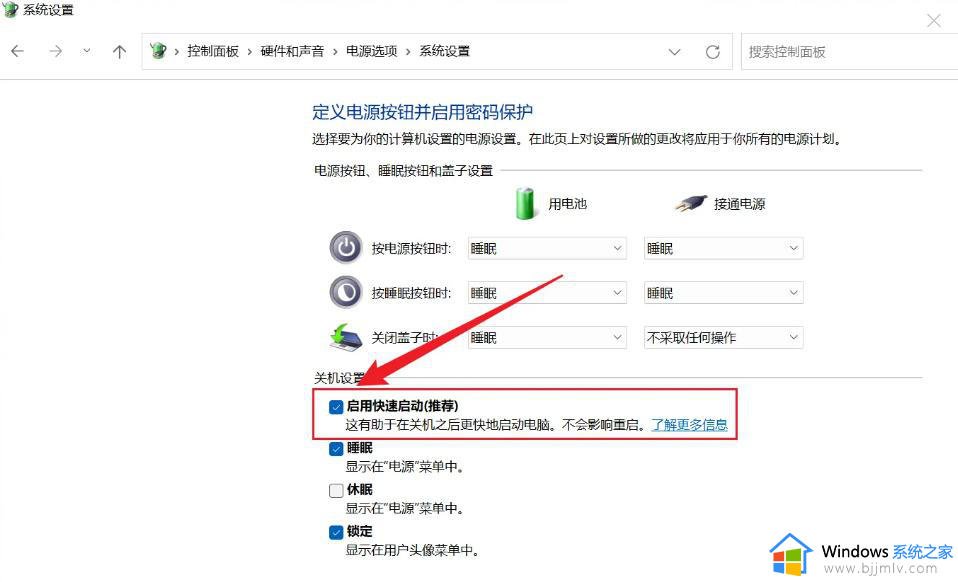Click the 定义电源按钮并启用密码保护 heading

422,112
